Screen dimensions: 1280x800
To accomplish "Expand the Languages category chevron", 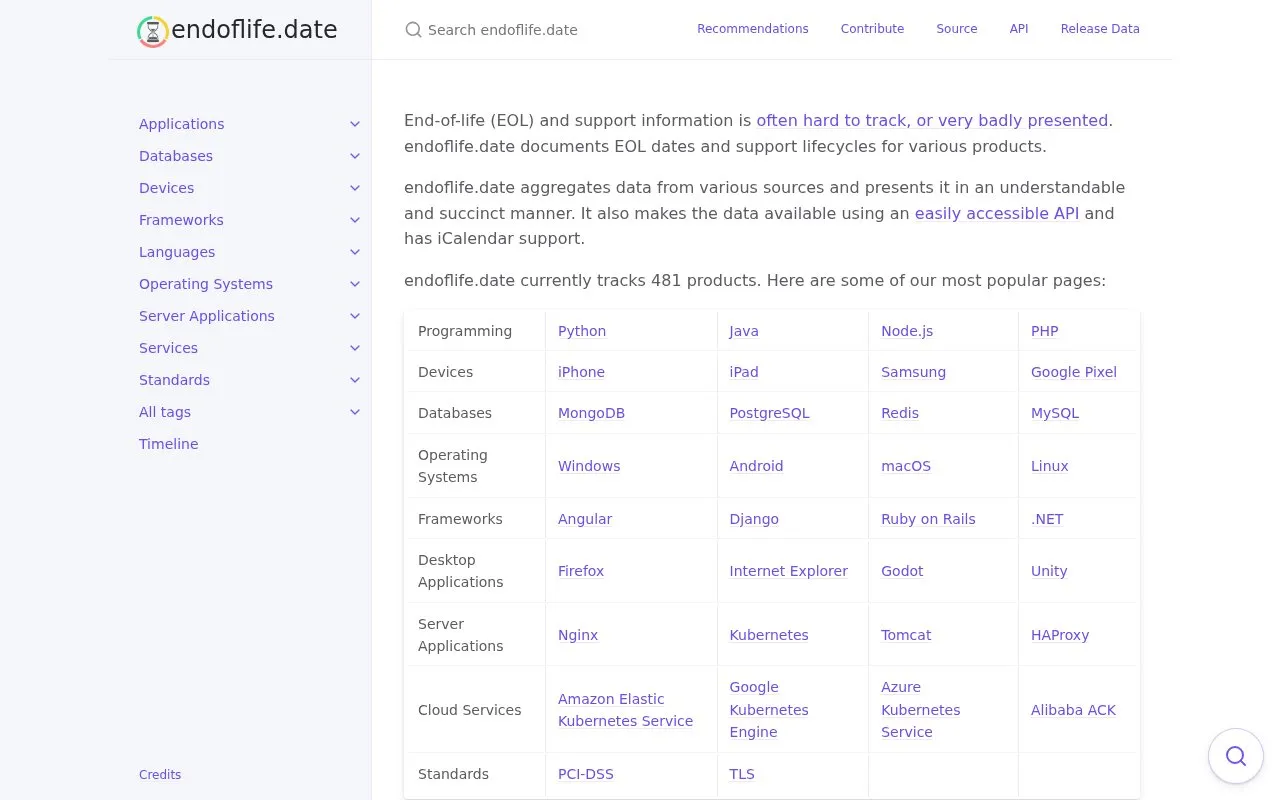I will (355, 252).
